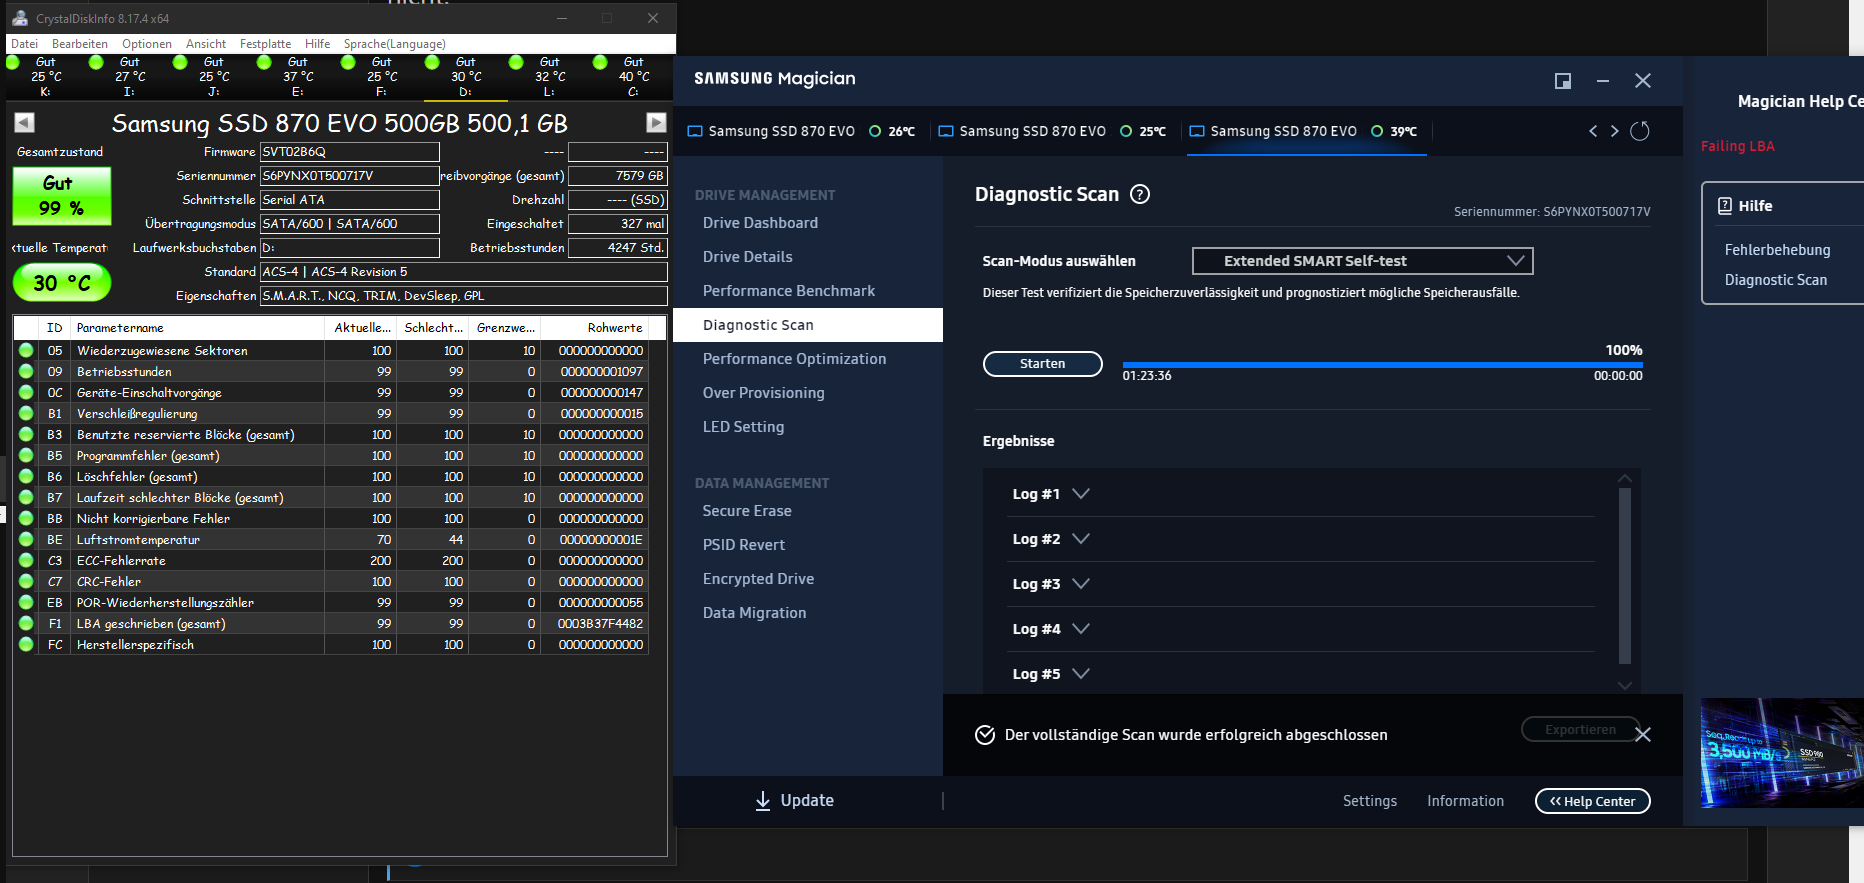1864x883 pixels.
Task: Dismiss the scan completed notification
Action: [1642, 734]
